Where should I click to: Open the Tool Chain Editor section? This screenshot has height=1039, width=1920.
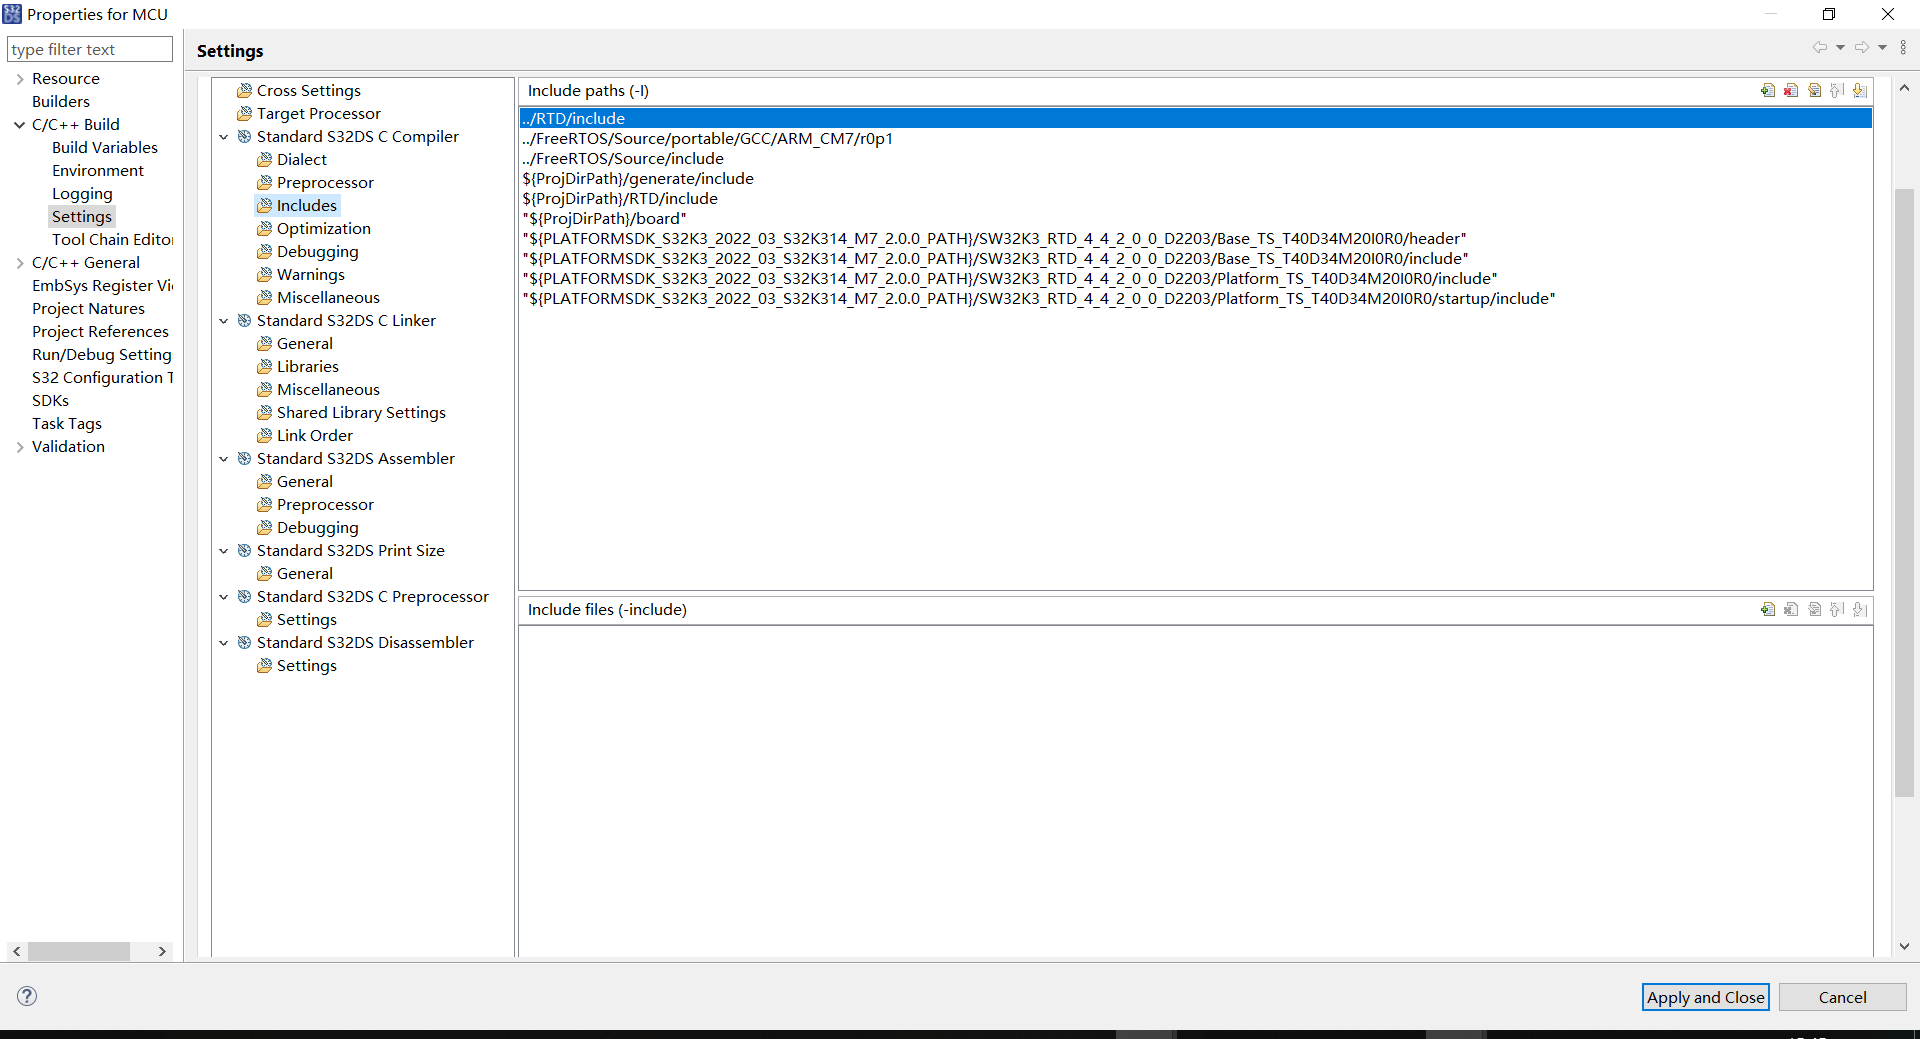[x=112, y=239]
